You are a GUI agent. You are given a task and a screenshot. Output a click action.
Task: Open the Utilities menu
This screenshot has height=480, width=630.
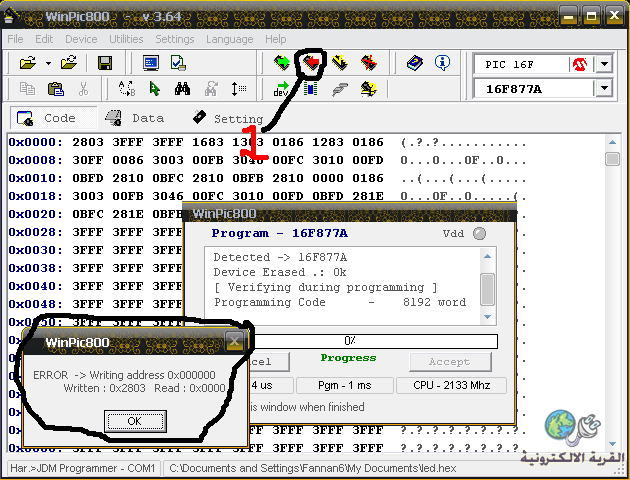pyautogui.click(x=126, y=39)
